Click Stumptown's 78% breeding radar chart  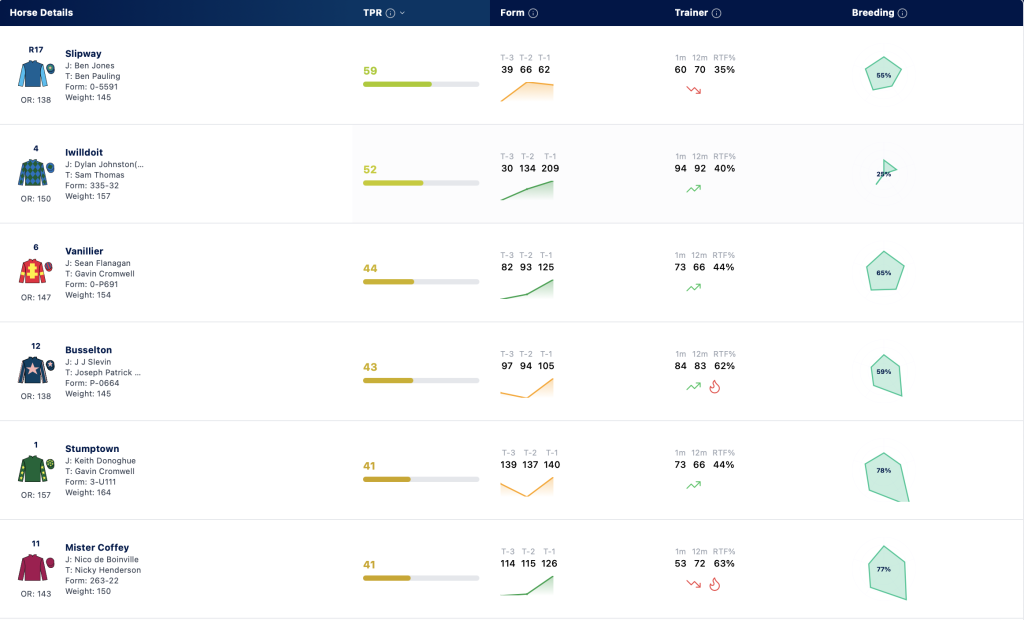[886, 477]
